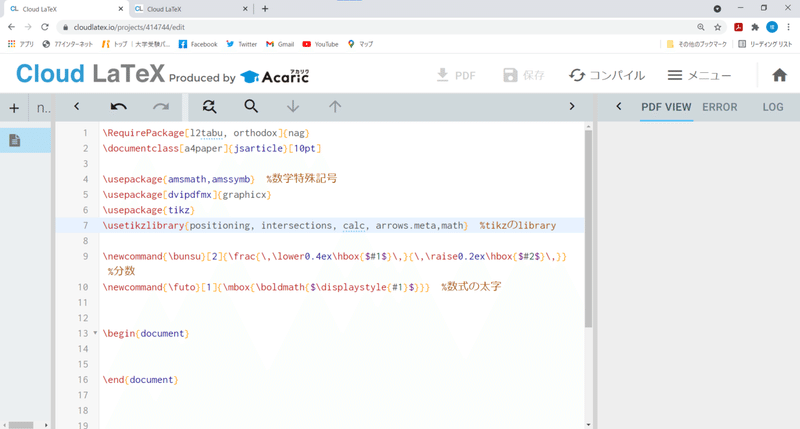The image size is (800, 429).
Task: Download PDF using the PDF button
Action: tap(456, 75)
